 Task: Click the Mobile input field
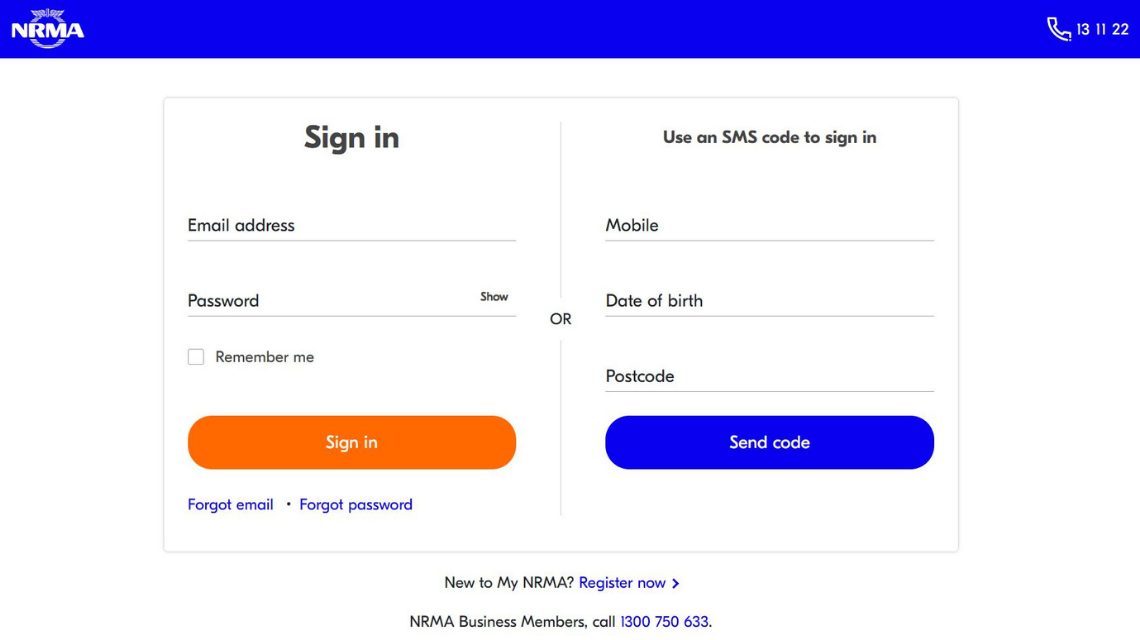point(769,226)
